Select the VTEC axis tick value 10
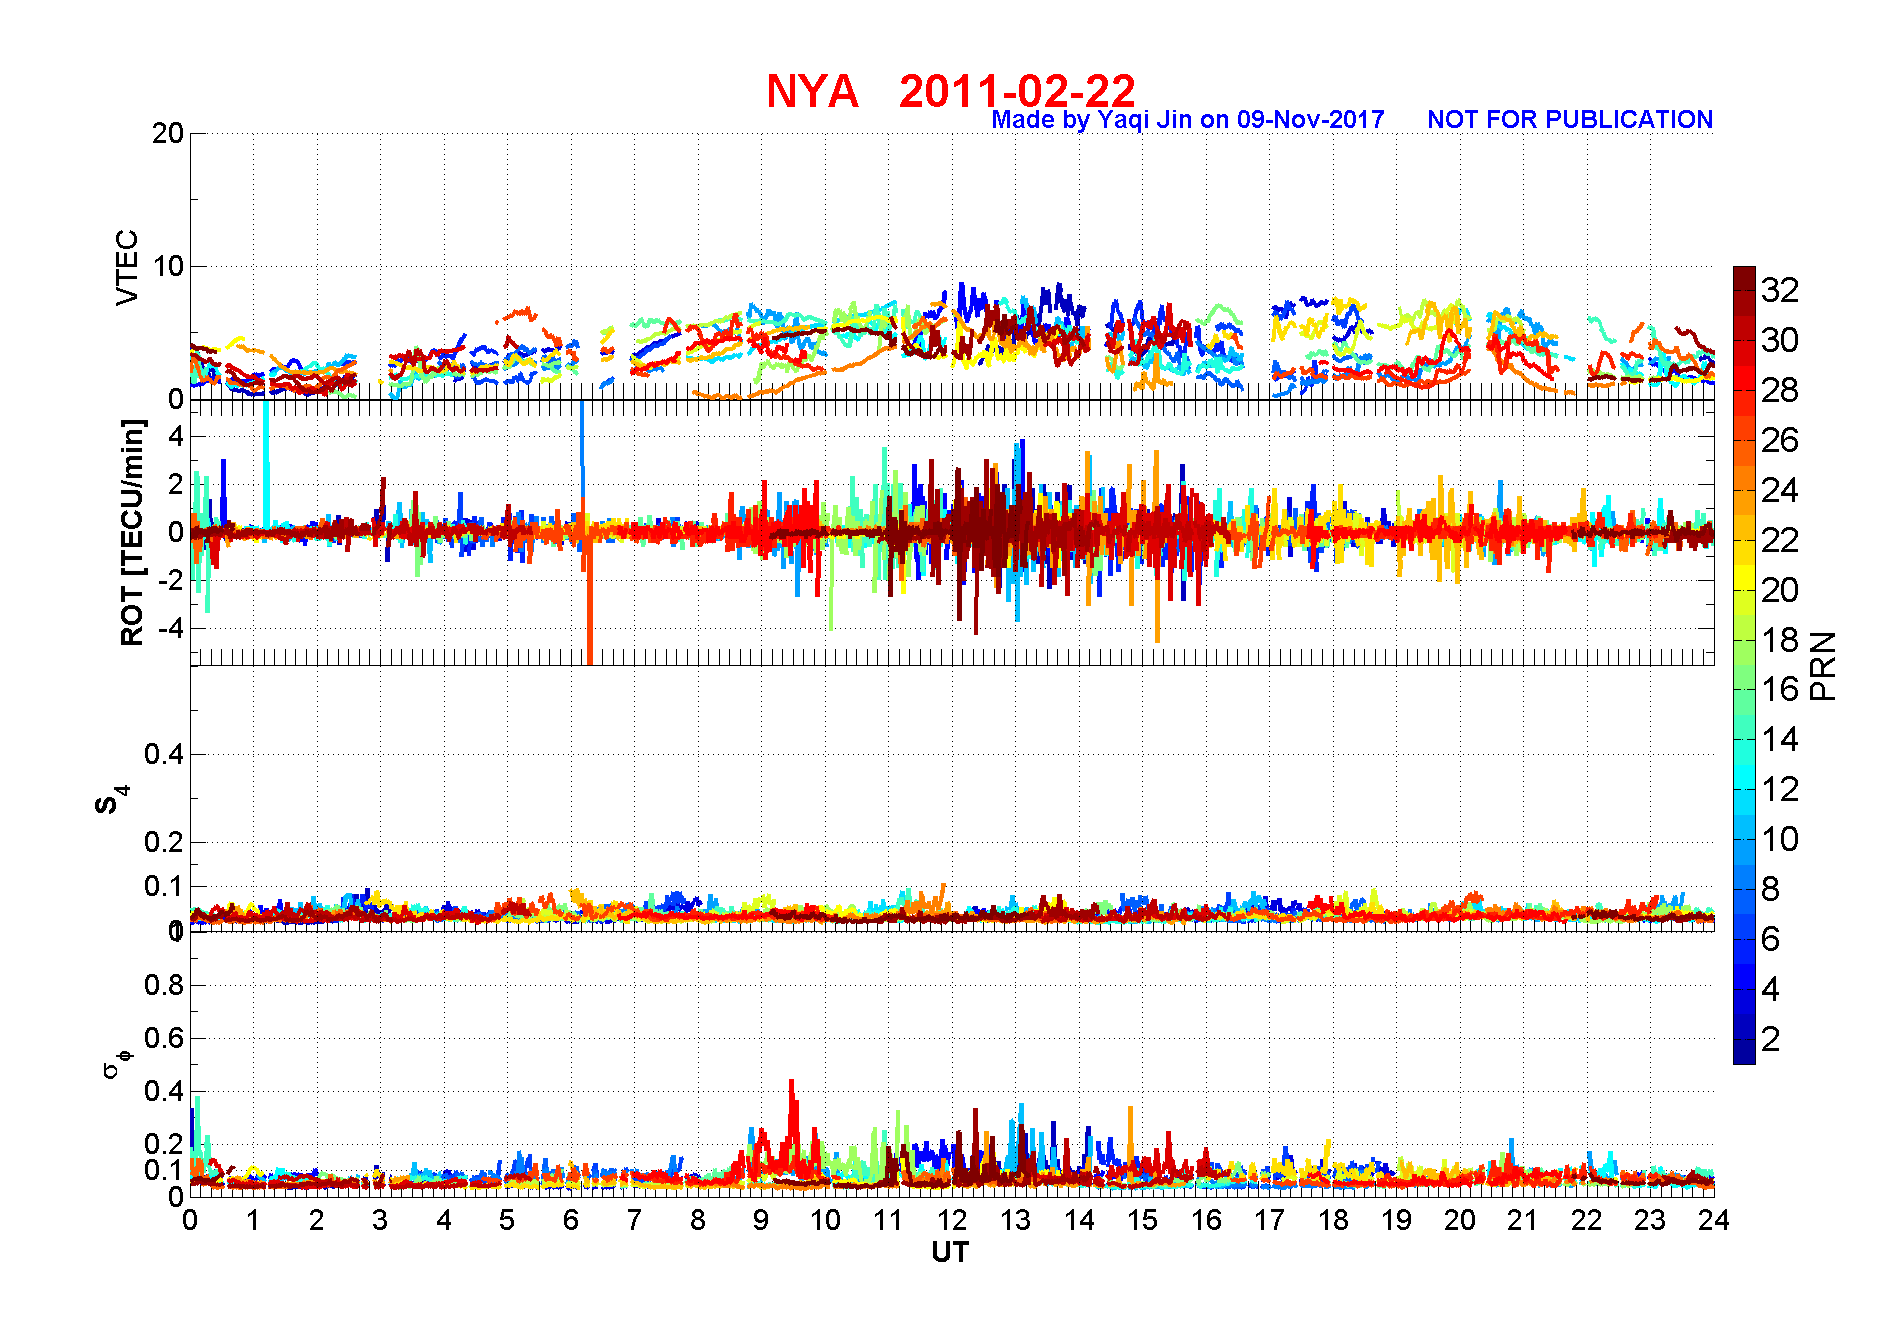1904x1330 pixels. pyautogui.click(x=168, y=266)
